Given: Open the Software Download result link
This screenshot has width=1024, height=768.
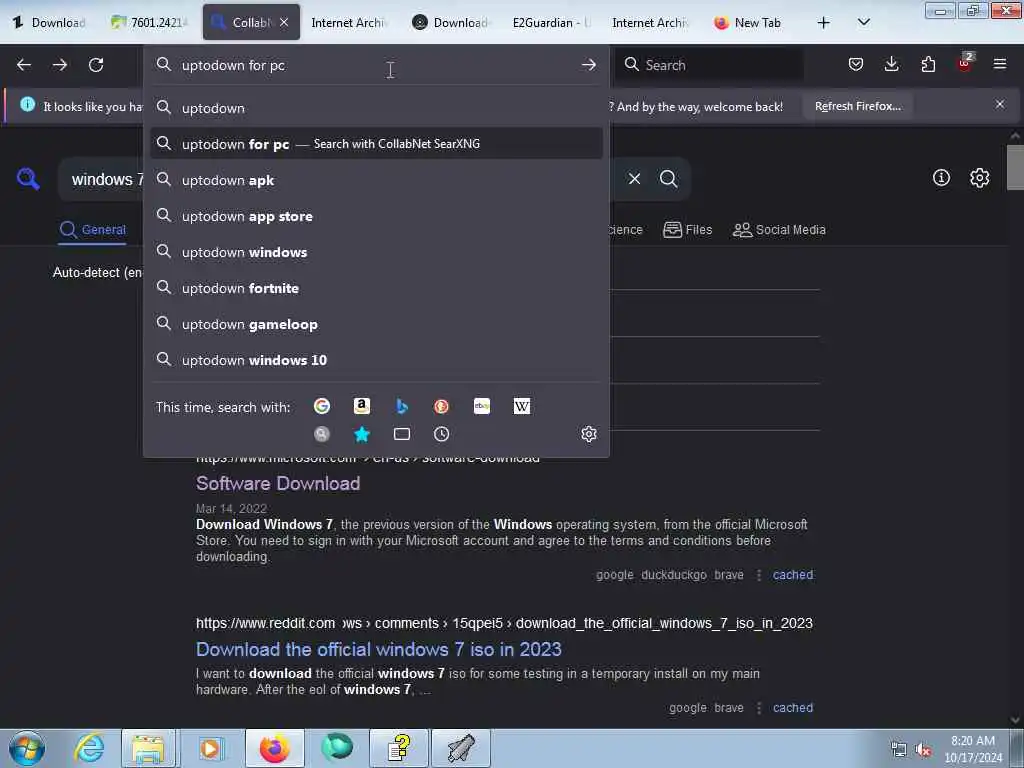Looking at the screenshot, I should tap(278, 483).
